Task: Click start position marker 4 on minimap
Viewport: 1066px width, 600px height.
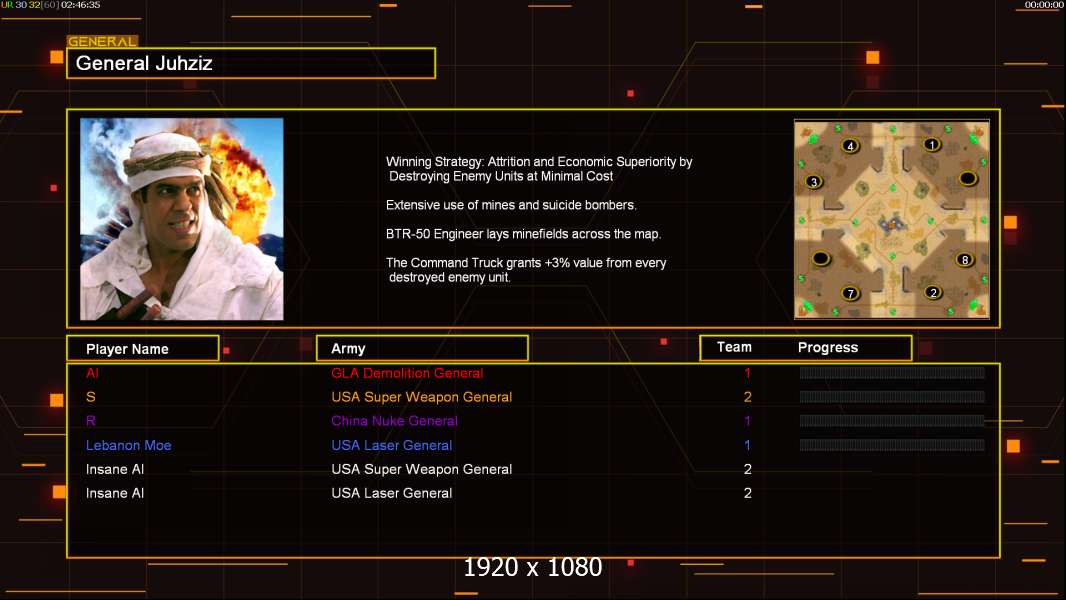Action: pos(850,145)
